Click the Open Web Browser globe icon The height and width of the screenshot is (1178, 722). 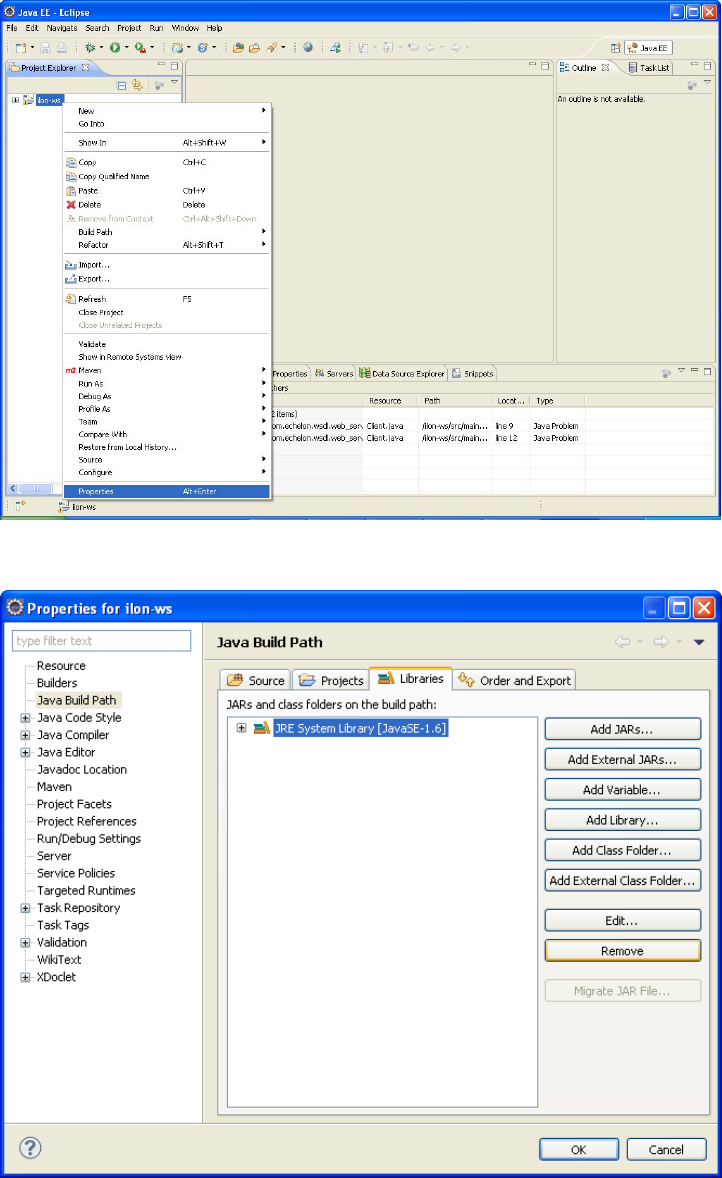pyautogui.click(x=308, y=47)
